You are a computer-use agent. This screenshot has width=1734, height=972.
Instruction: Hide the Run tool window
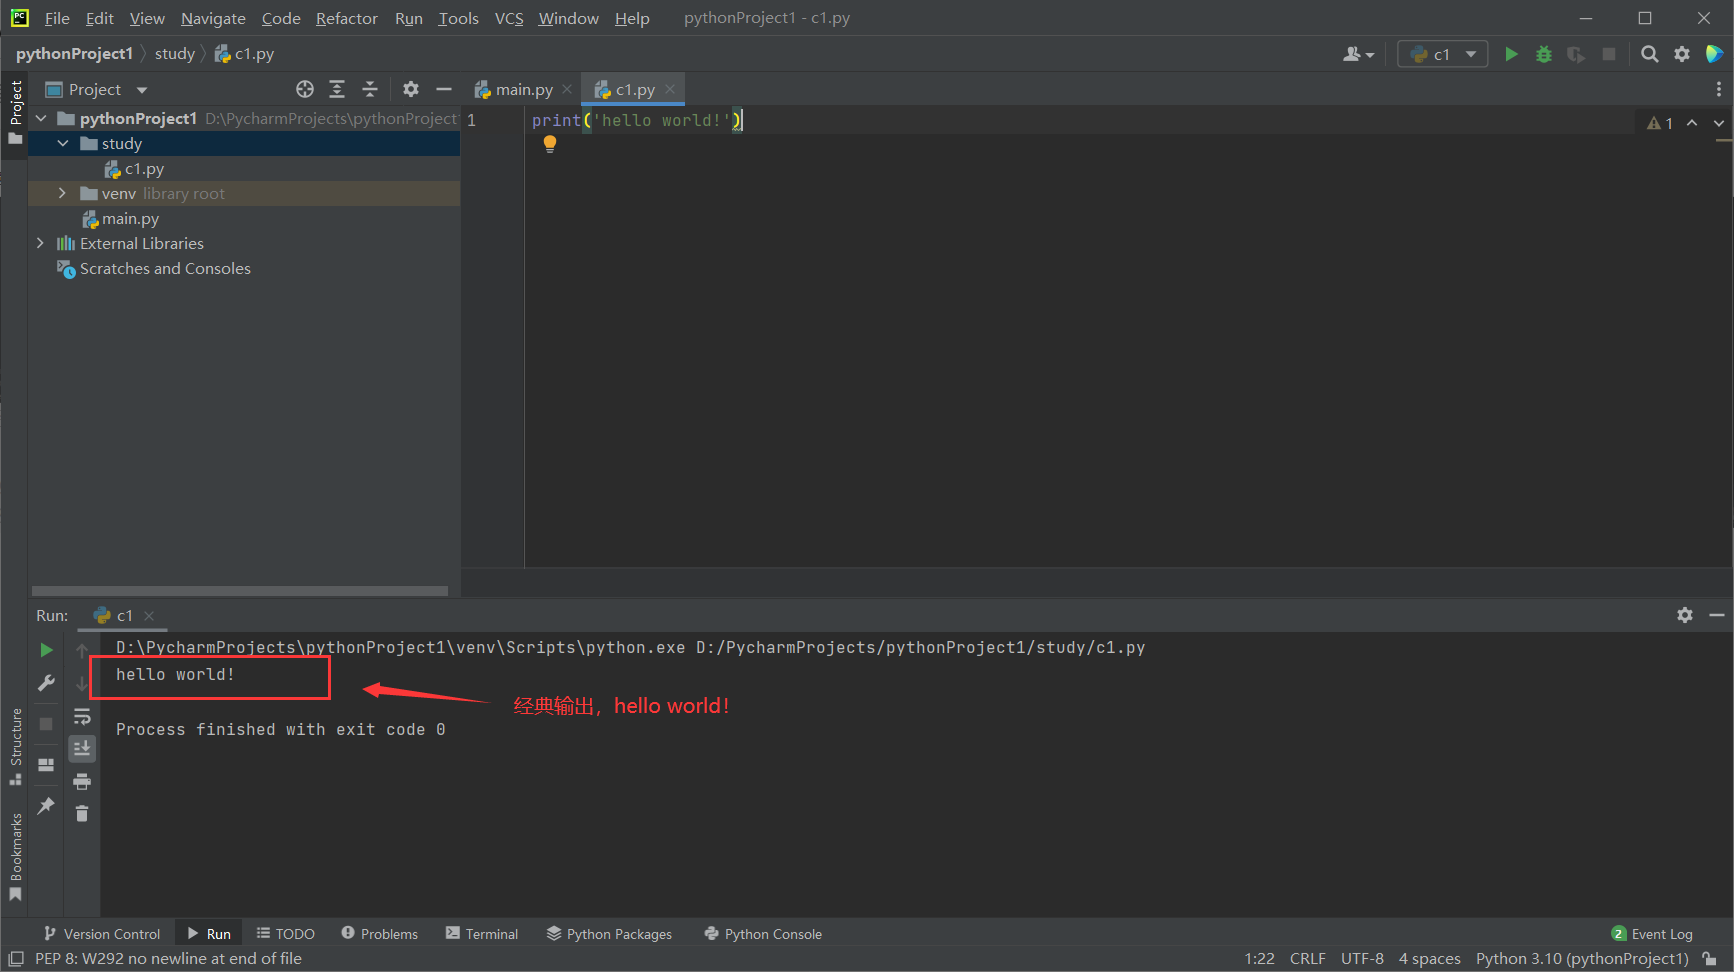tap(1717, 615)
